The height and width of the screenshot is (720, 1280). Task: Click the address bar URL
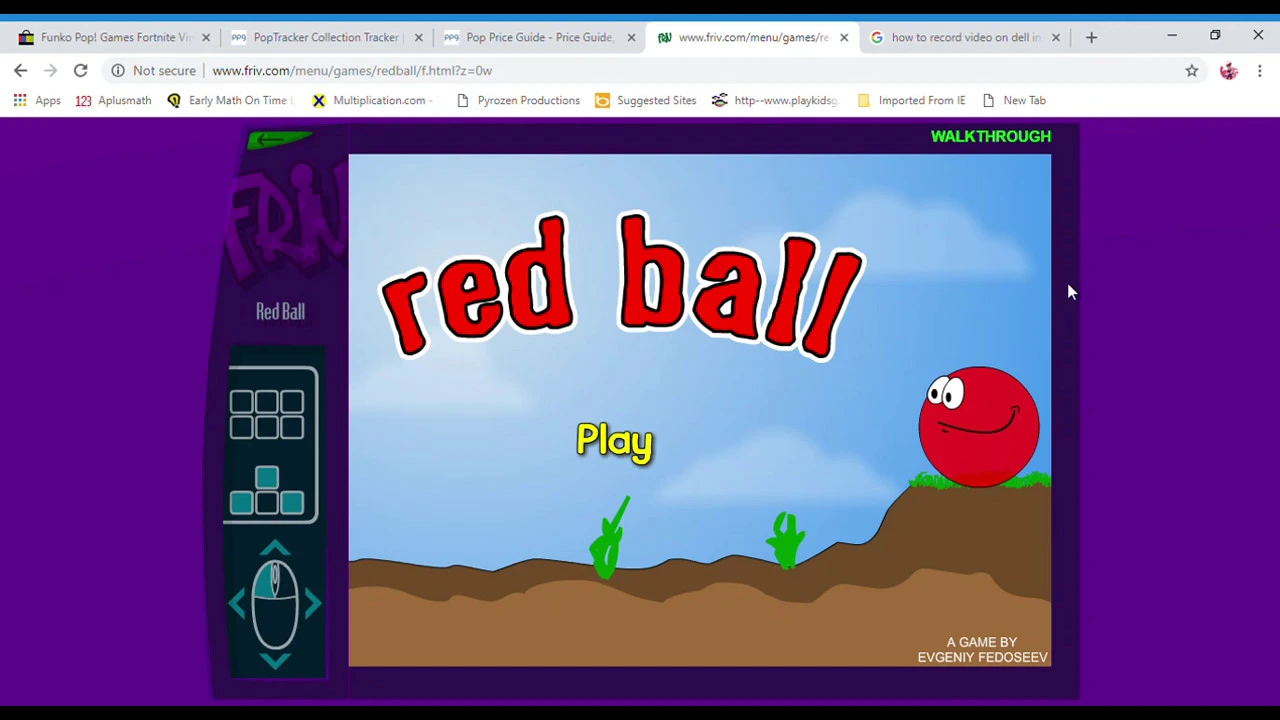pos(352,70)
